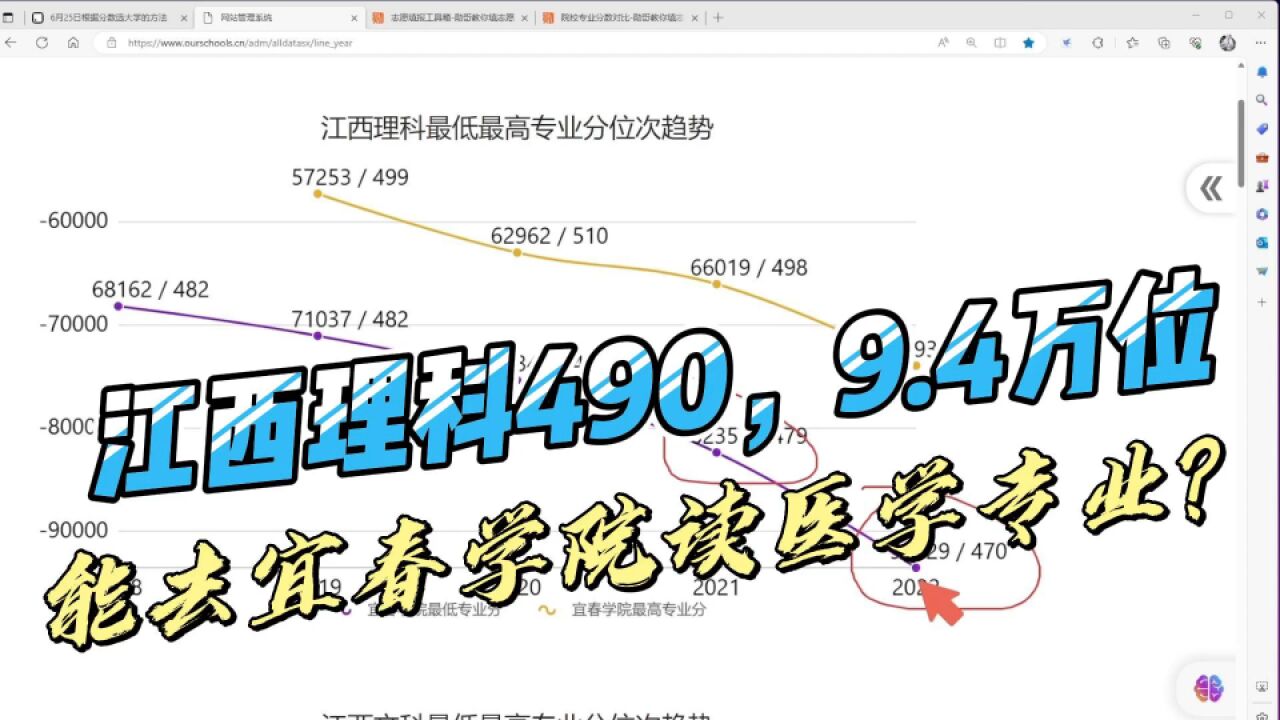The width and height of the screenshot is (1280, 720).
Task: Select data point 71037 / 482
Action: pos(318,335)
